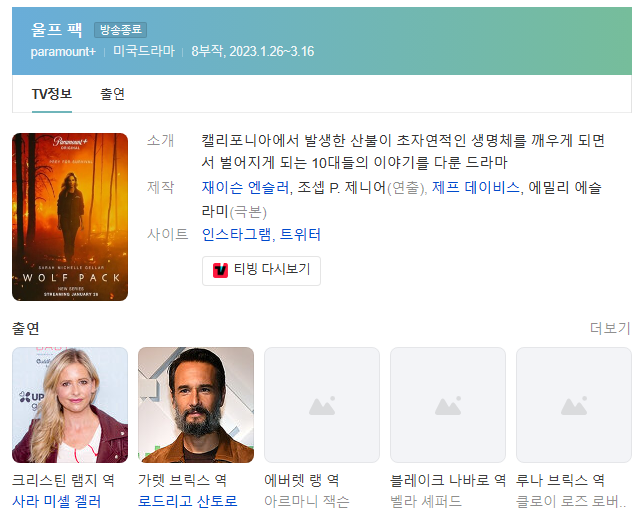Switch to the 출연 tab
The width and height of the screenshot is (641, 521).
(x=112, y=94)
